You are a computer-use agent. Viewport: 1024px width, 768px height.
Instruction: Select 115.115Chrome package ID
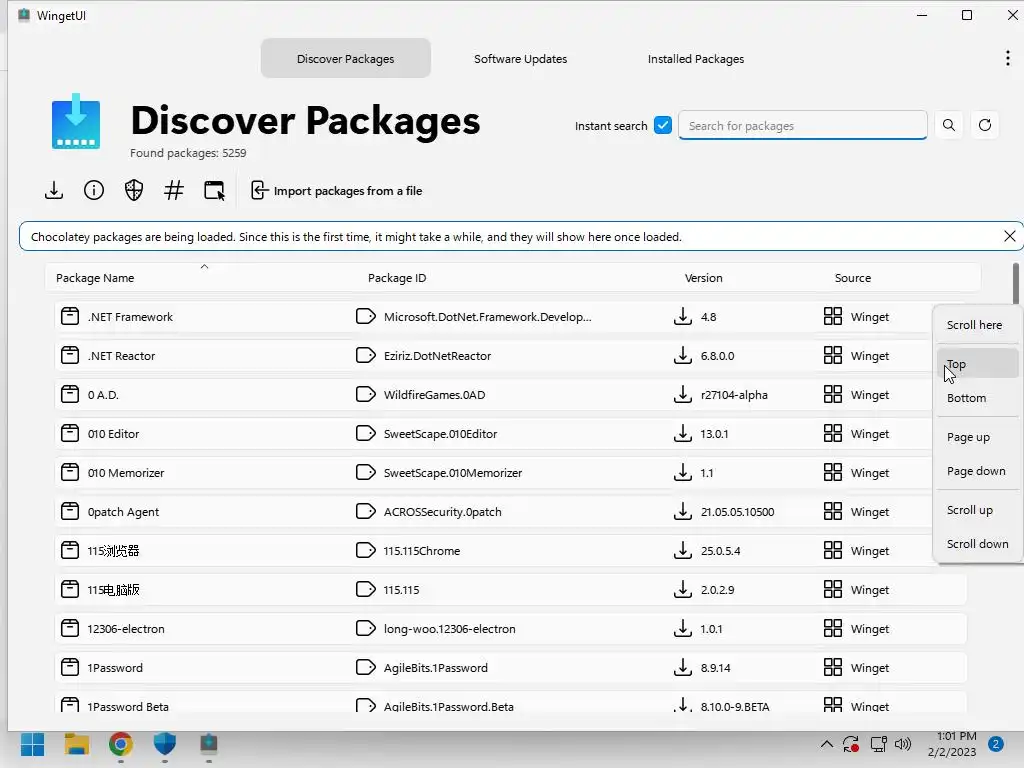click(x=422, y=551)
